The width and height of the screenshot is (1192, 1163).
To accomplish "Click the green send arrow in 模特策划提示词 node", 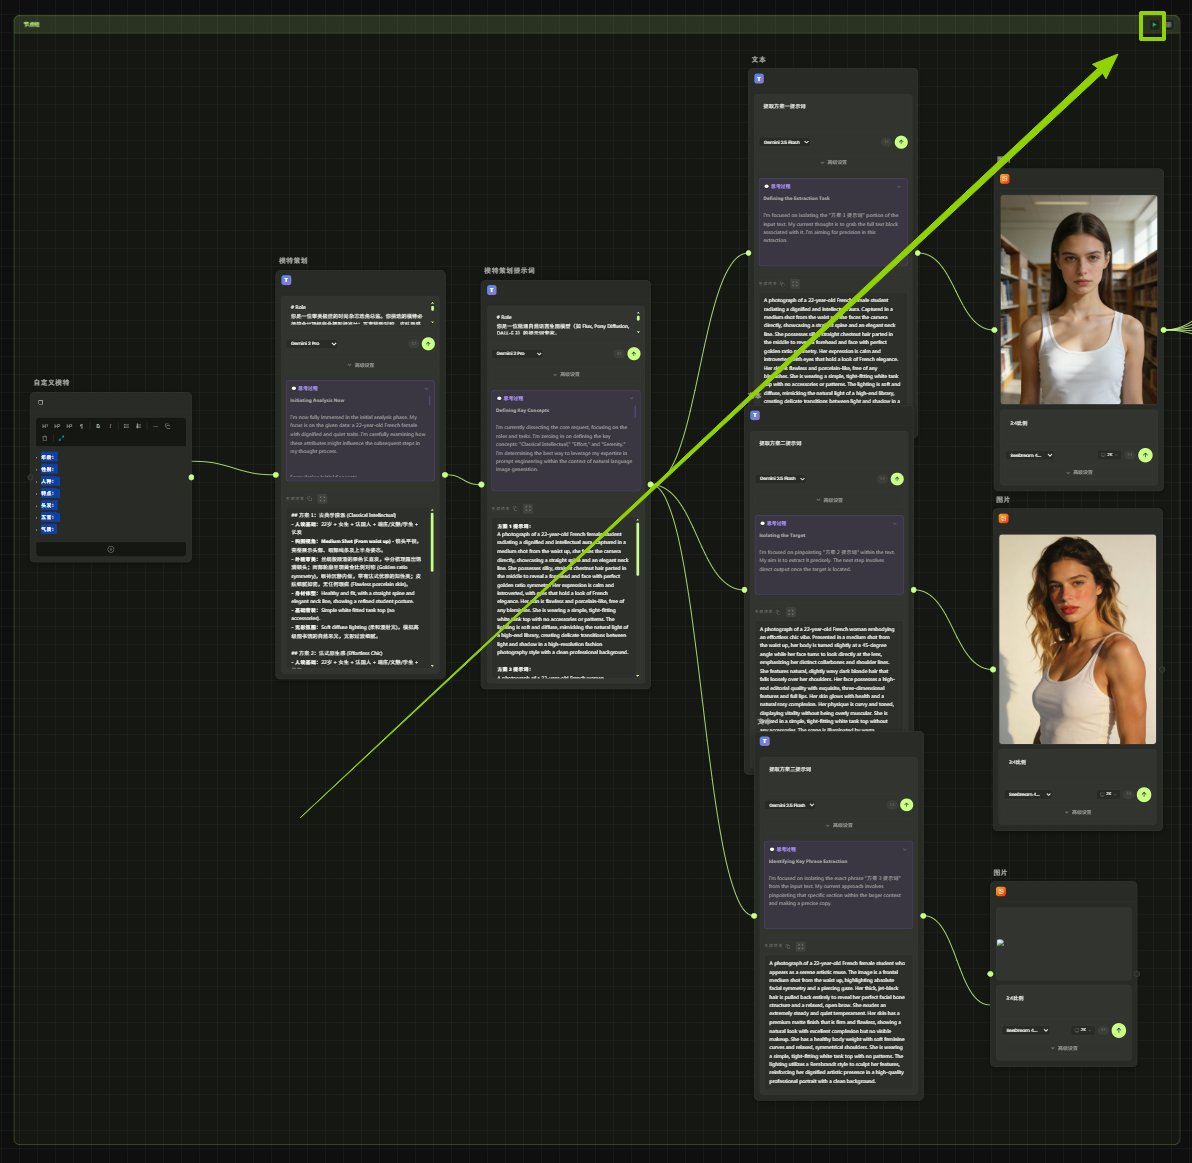I will point(634,354).
